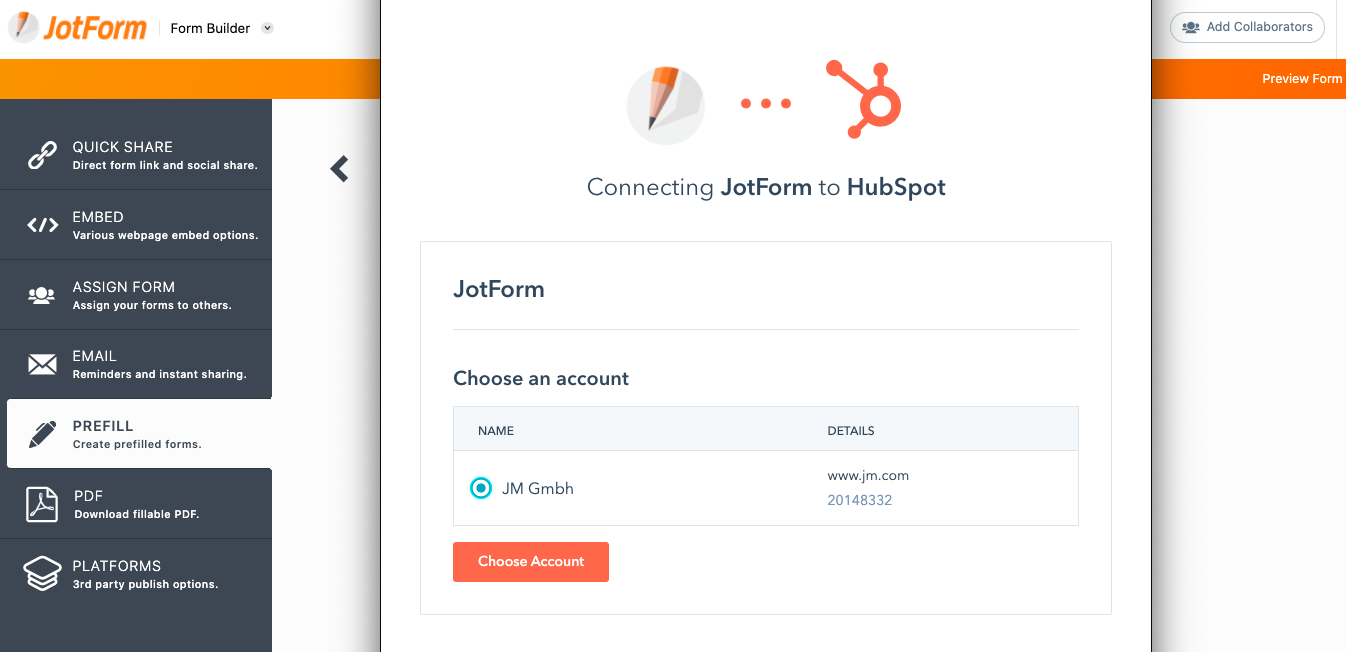Click the Add Collaborators button
Viewport: 1346px width, 652px height.
(x=1247, y=27)
